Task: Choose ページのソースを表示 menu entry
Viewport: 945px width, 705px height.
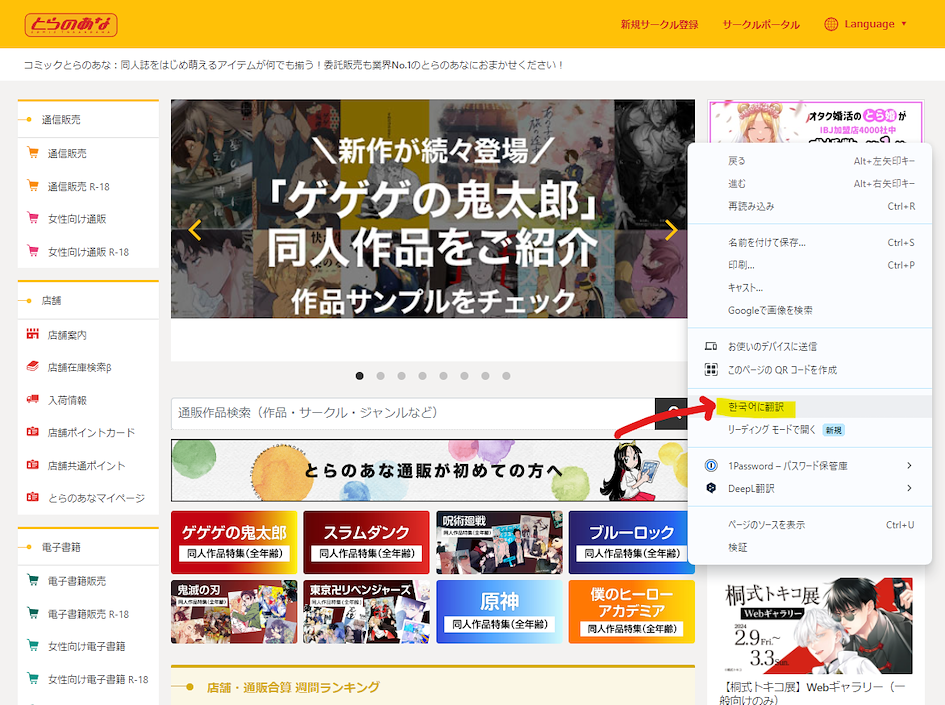Action: tap(809, 525)
